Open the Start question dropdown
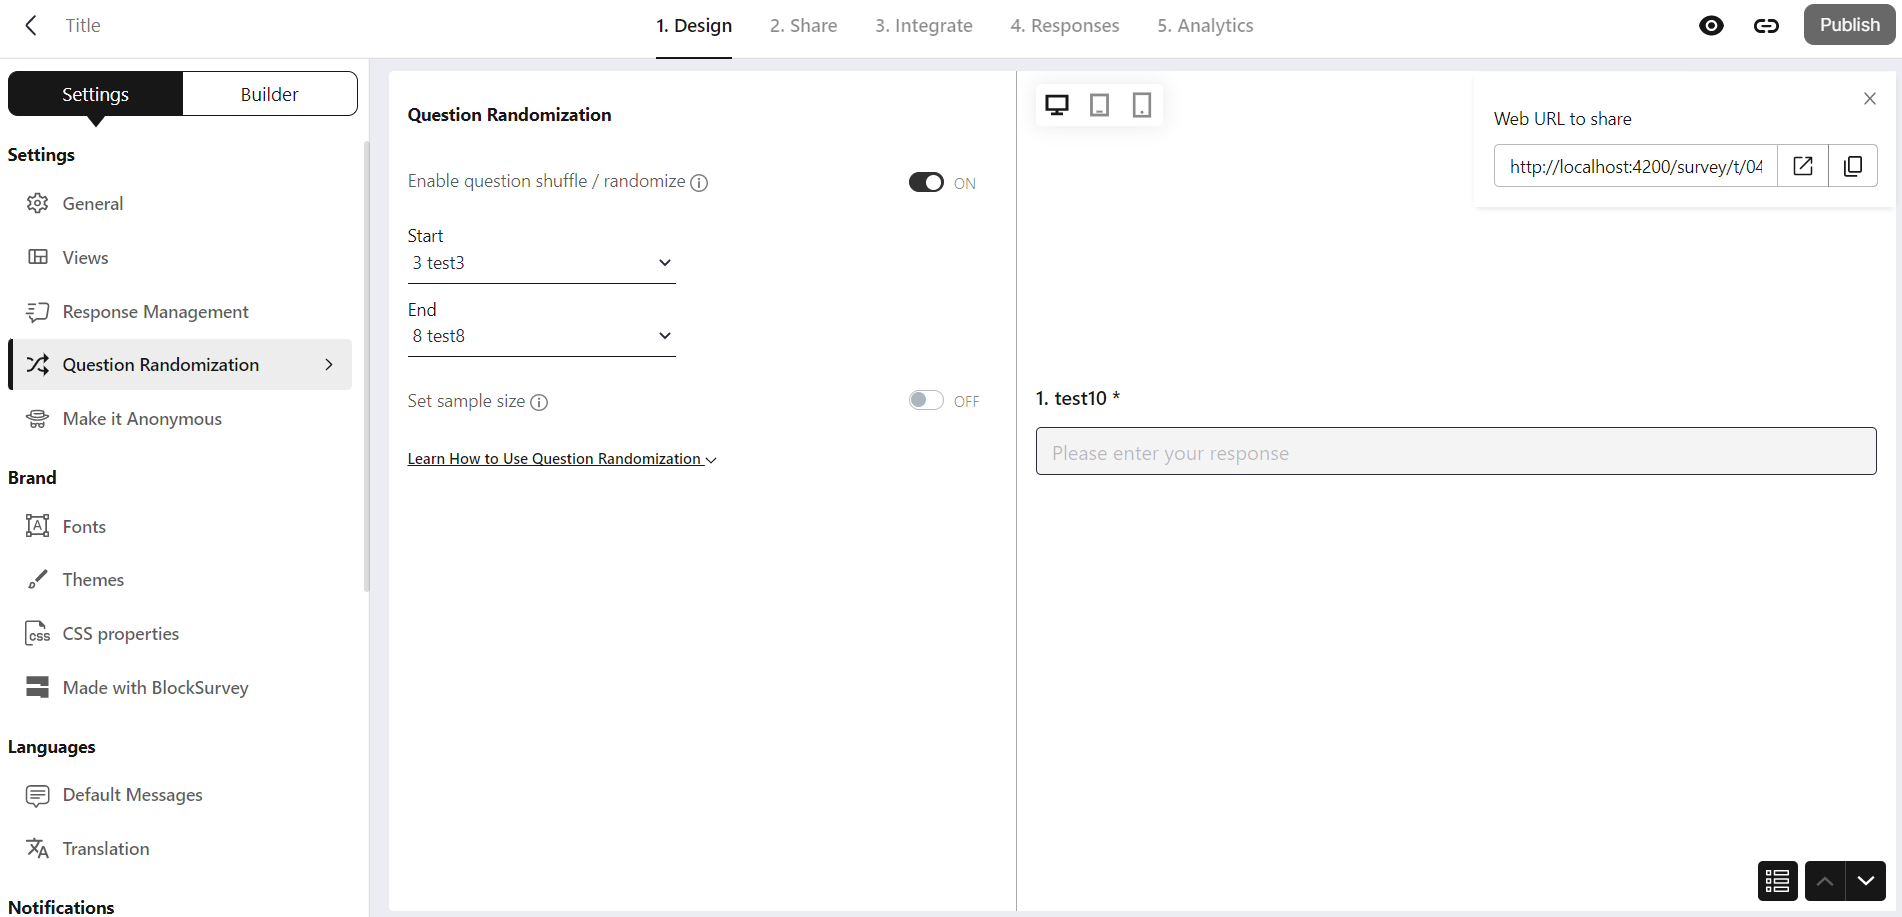 (x=541, y=263)
